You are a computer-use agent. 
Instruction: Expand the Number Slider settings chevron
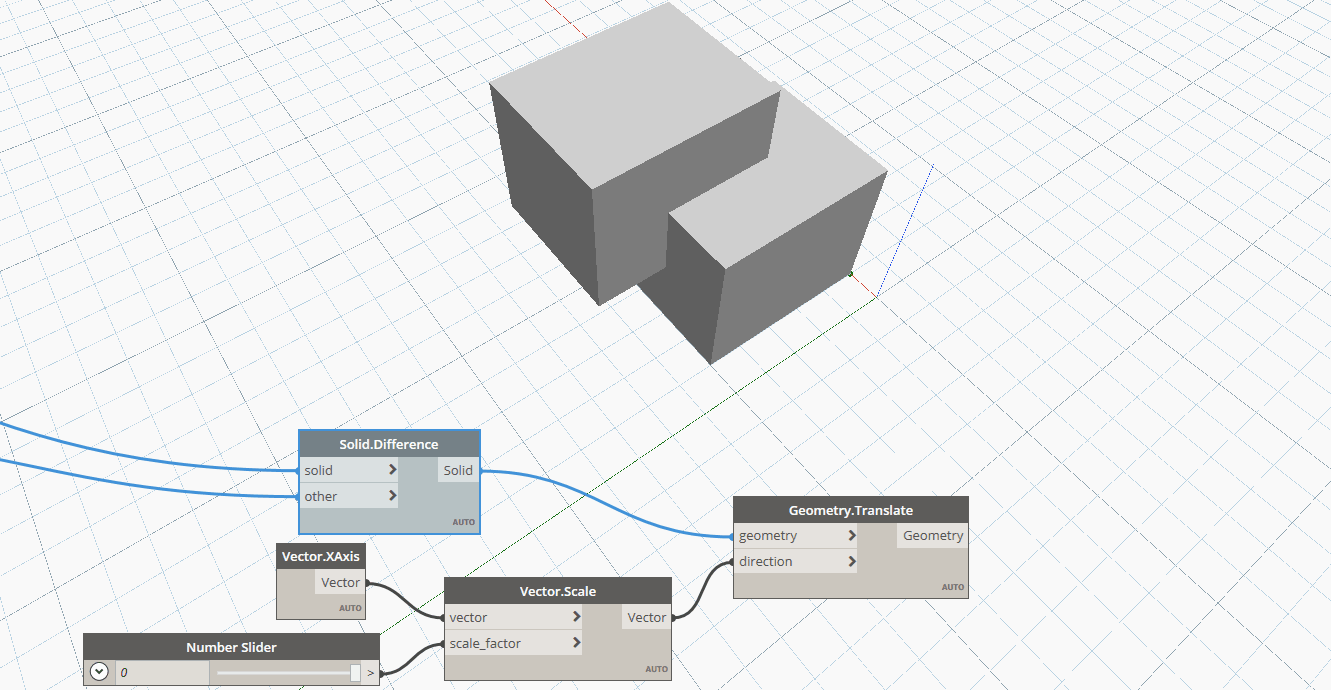[x=98, y=672]
